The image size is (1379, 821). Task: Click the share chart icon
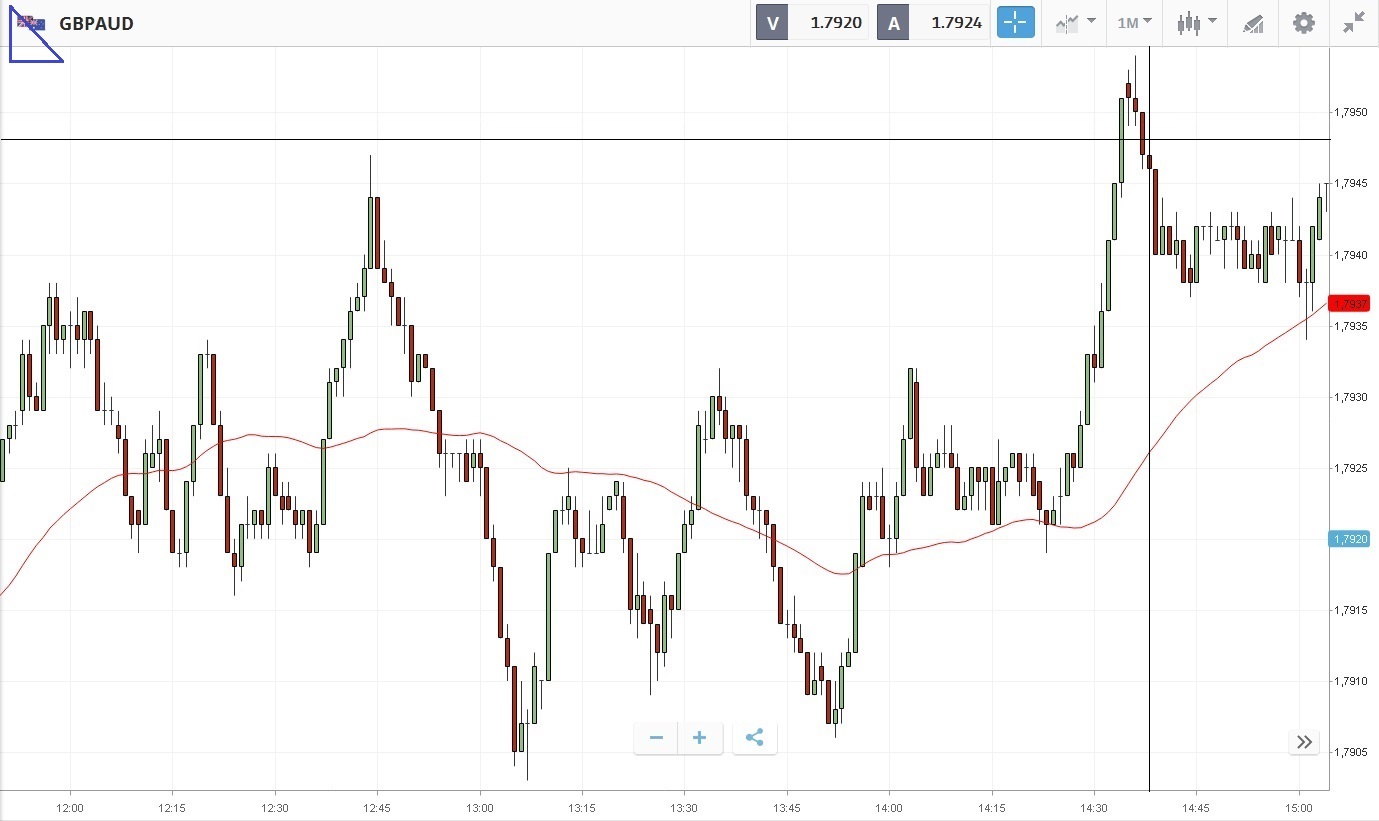(755, 738)
